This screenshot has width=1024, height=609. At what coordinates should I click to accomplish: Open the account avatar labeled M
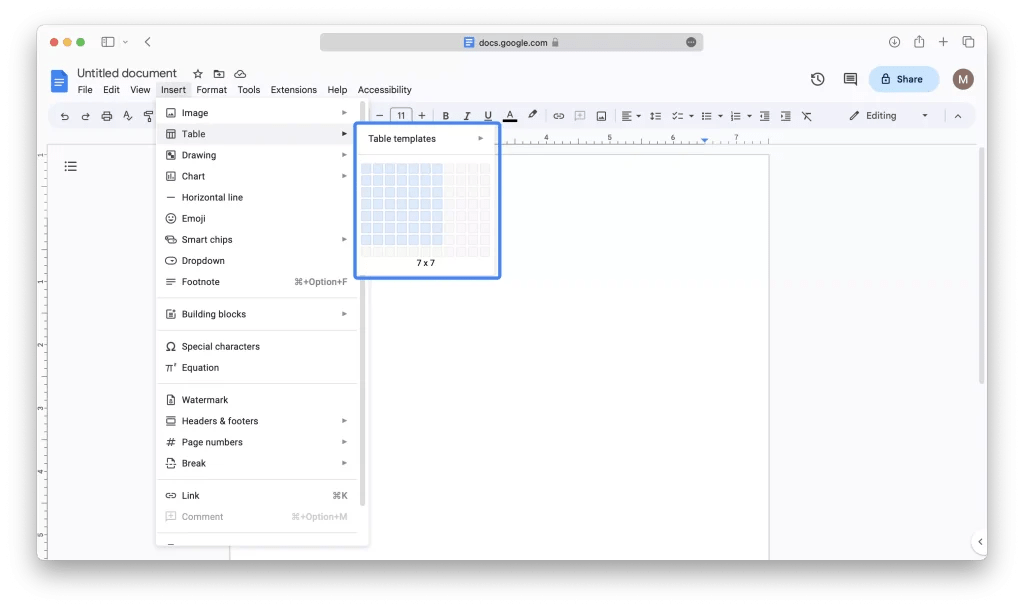963,79
